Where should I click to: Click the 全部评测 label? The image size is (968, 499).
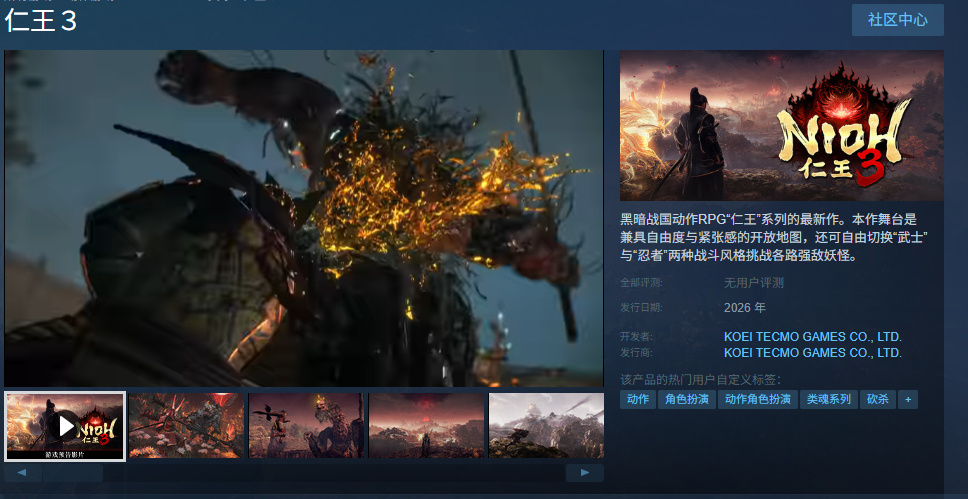click(x=641, y=283)
